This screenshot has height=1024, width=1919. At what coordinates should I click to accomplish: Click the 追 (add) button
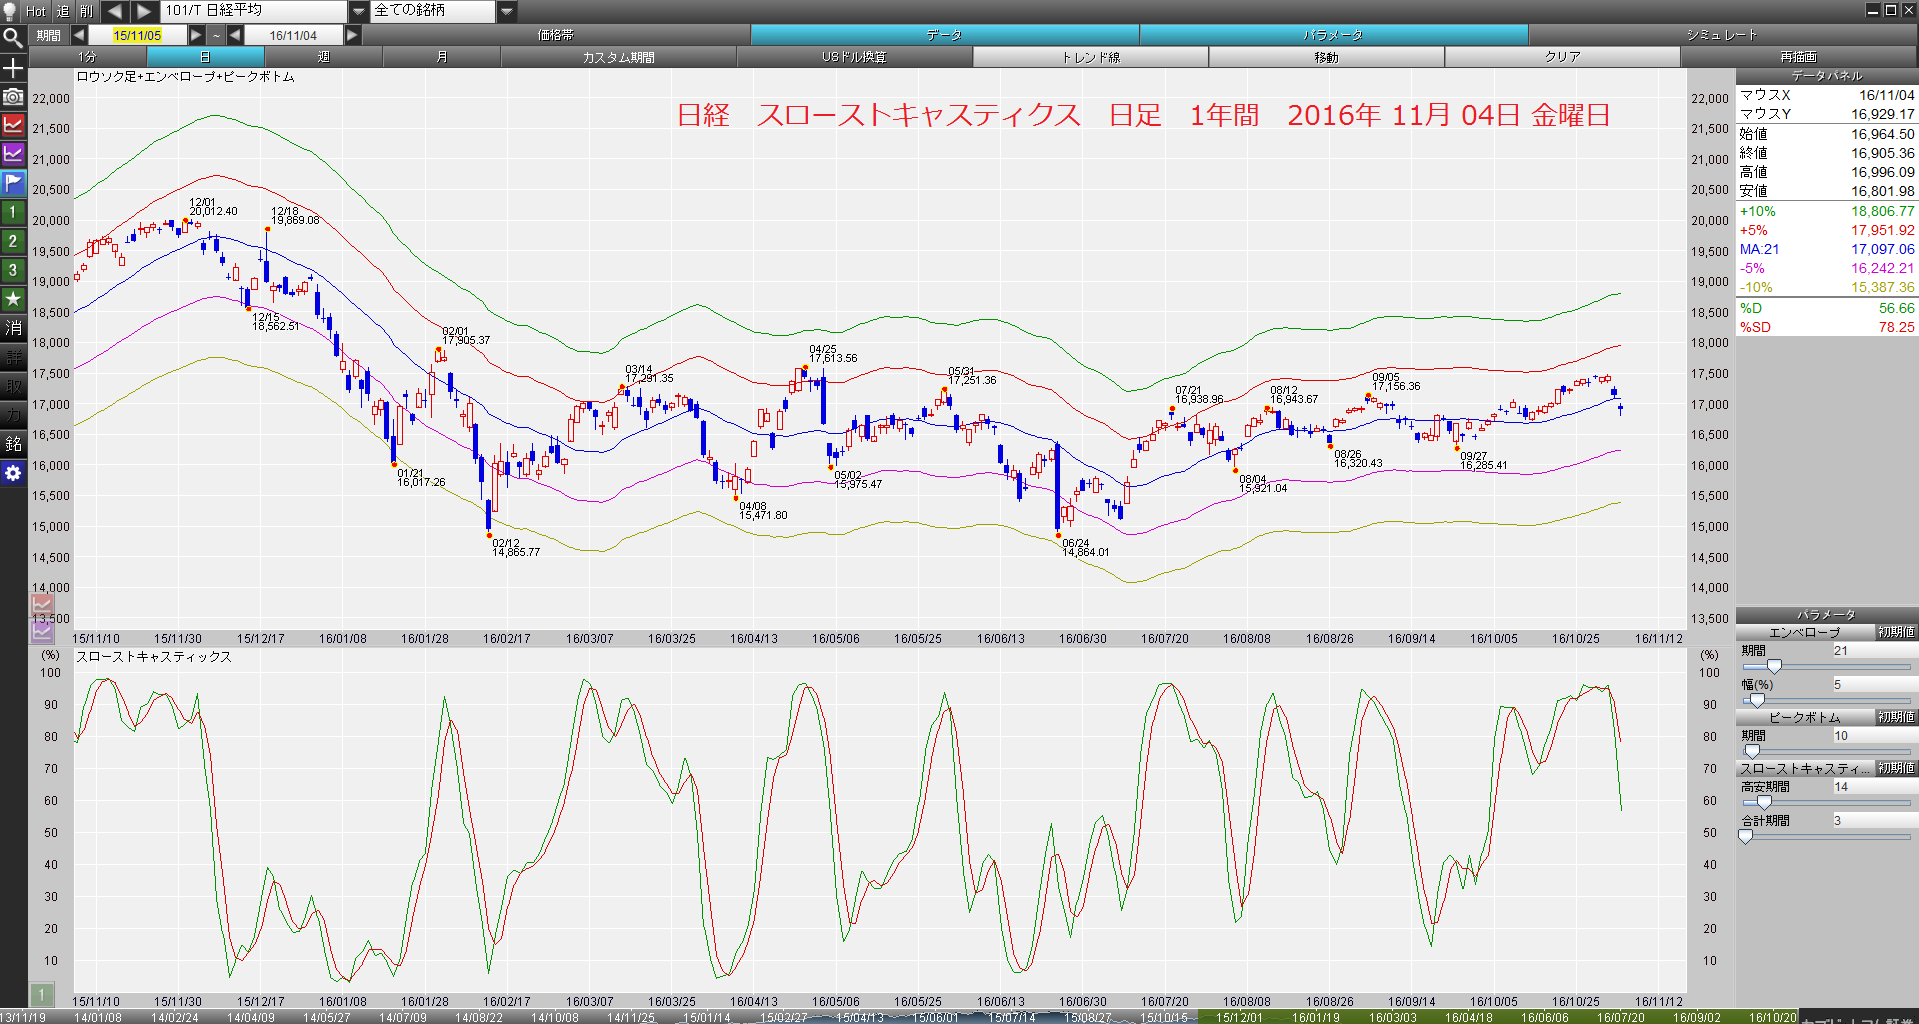62,11
